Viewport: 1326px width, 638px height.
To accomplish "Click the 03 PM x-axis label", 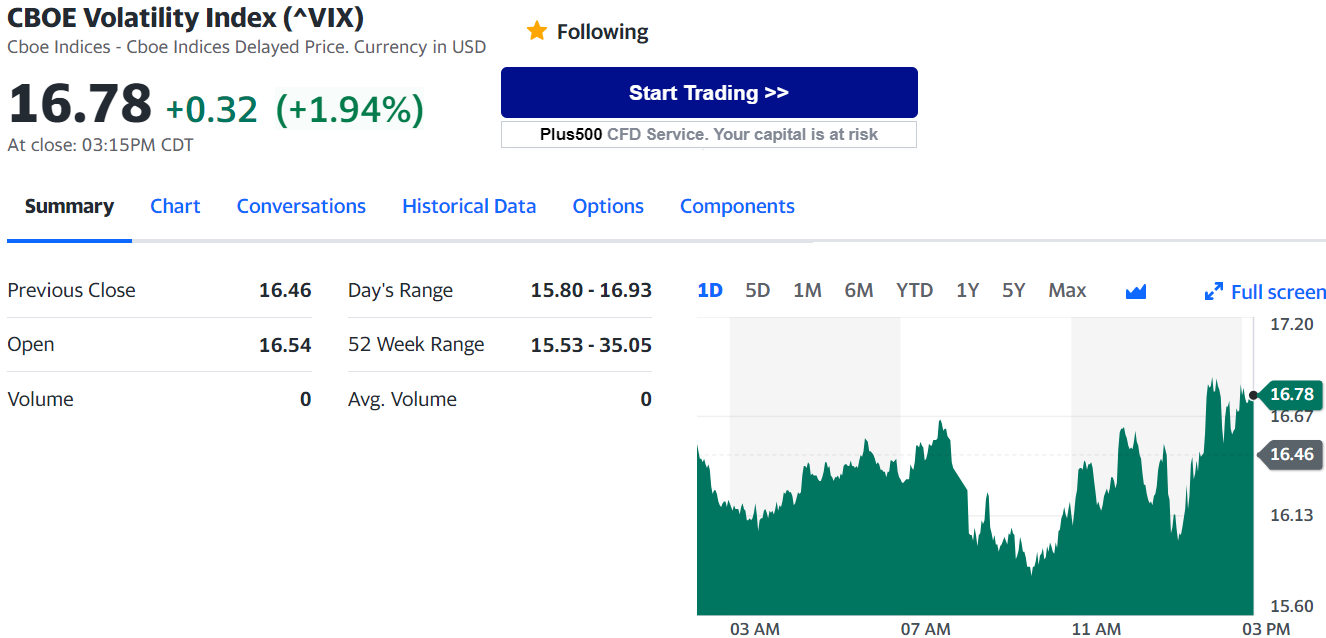I will coord(1266,629).
